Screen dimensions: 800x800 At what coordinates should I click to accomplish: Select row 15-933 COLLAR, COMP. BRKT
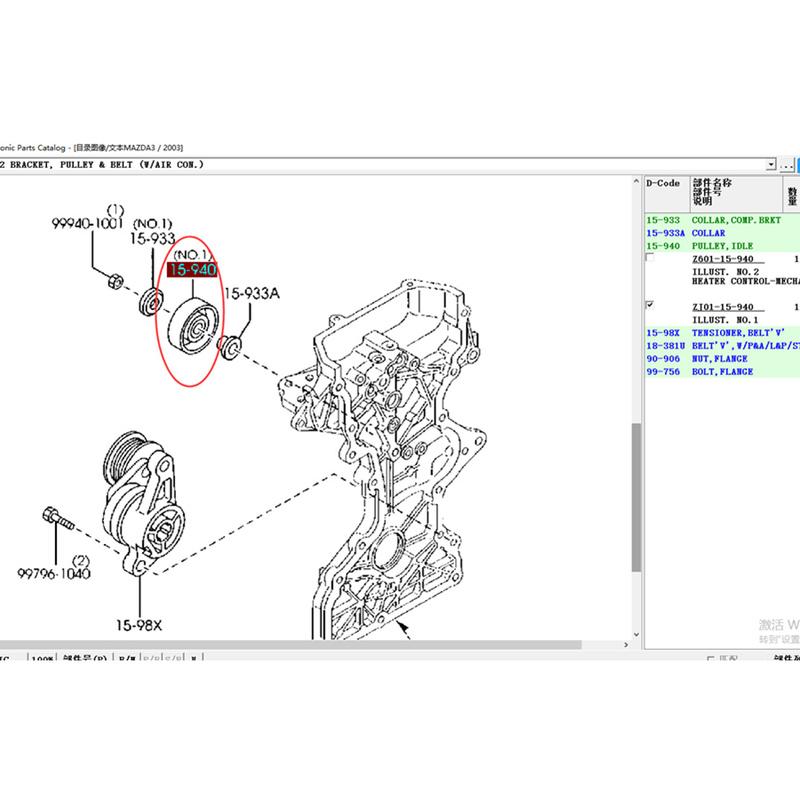click(x=722, y=220)
